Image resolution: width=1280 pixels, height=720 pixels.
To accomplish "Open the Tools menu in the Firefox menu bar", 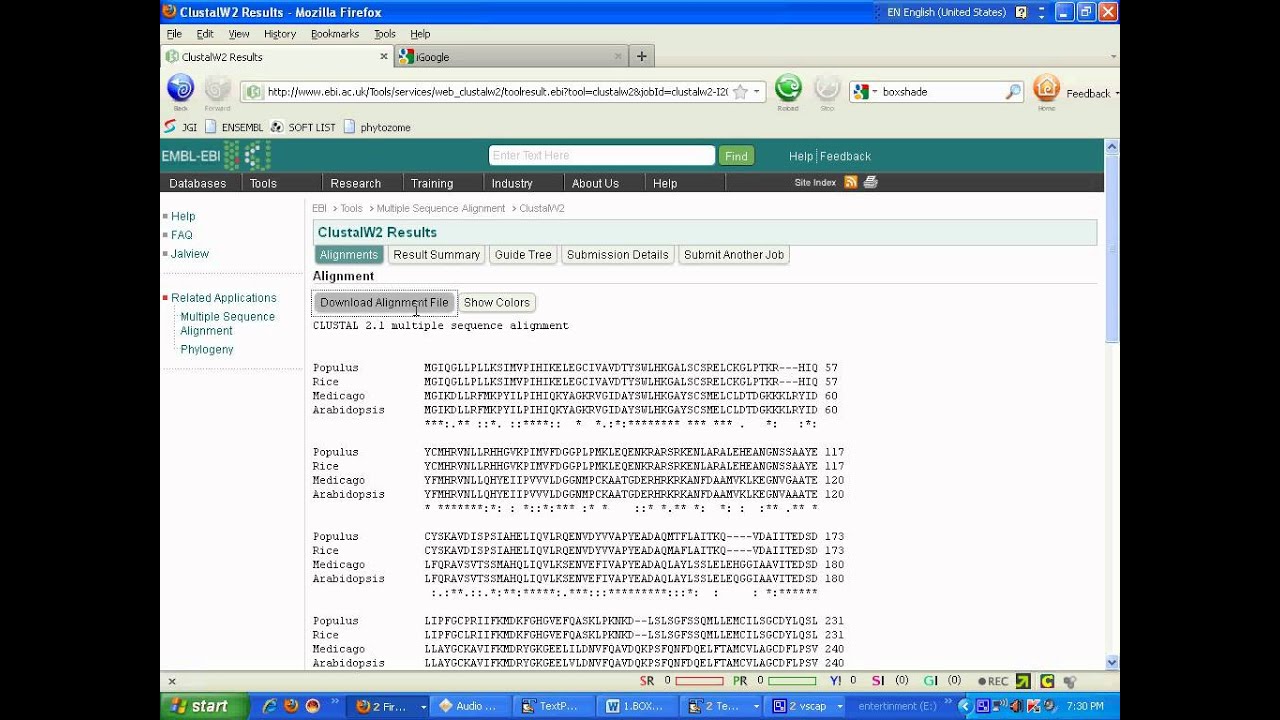I will [x=385, y=34].
